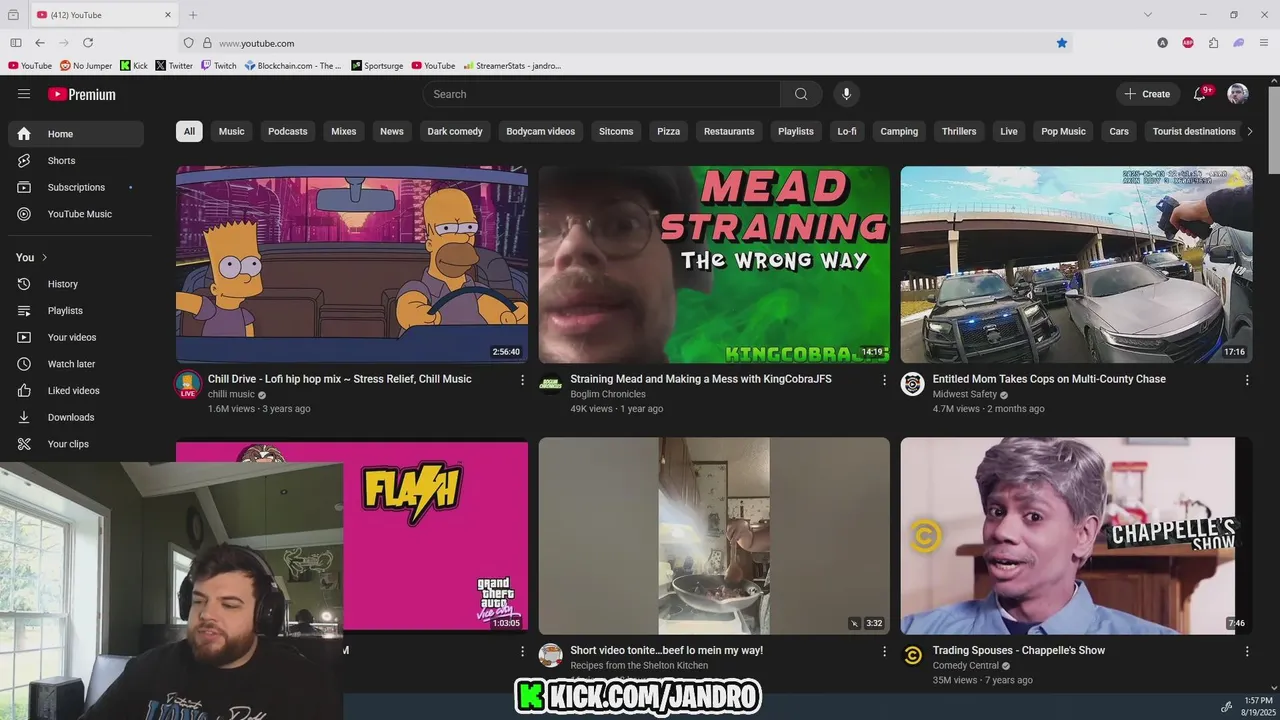Image resolution: width=1280 pixels, height=720 pixels.
Task: Open the browser tab list dropdown
Action: tap(1148, 15)
